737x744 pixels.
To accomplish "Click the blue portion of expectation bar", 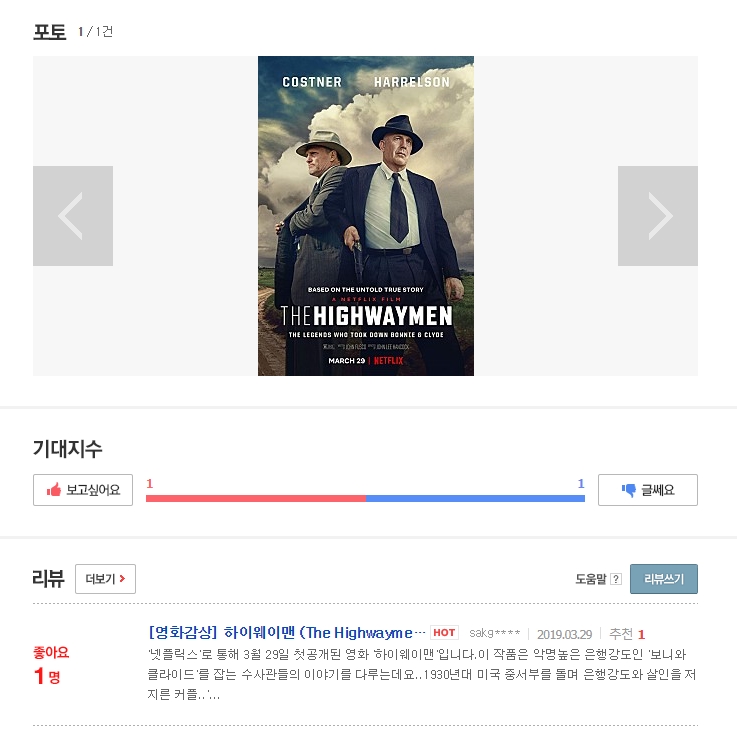I will coord(476,498).
